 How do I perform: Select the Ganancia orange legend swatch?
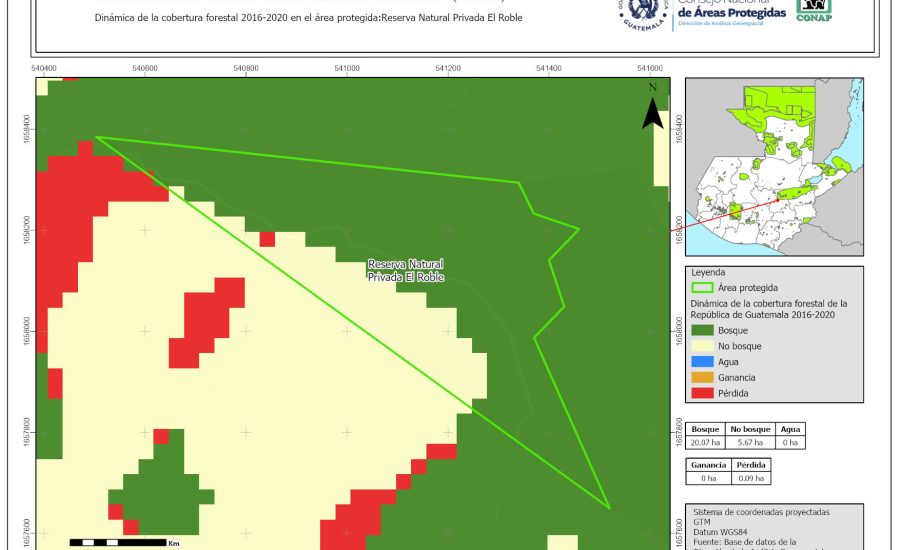point(702,377)
